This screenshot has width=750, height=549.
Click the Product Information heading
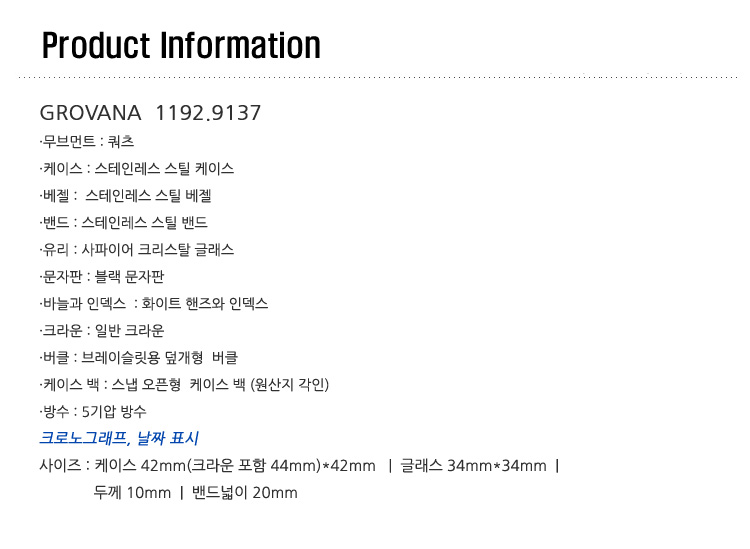coord(181,46)
